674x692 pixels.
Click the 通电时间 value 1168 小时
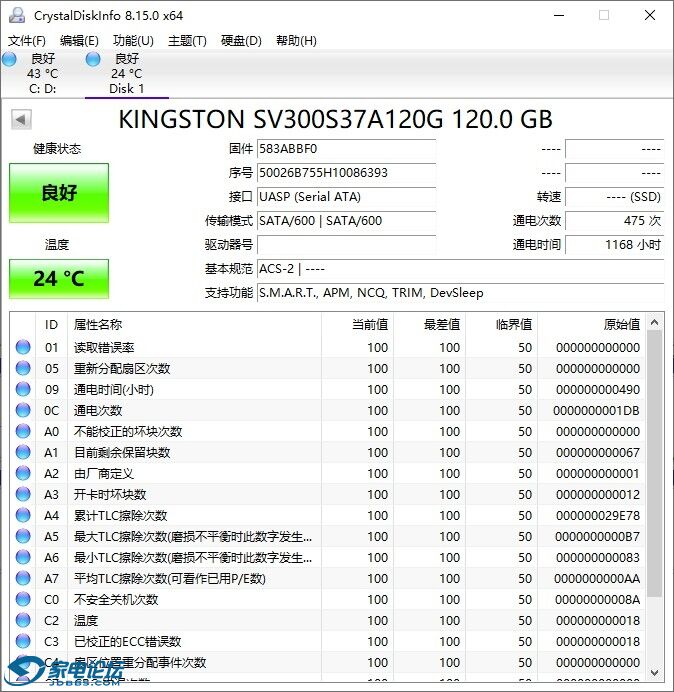click(x=614, y=244)
